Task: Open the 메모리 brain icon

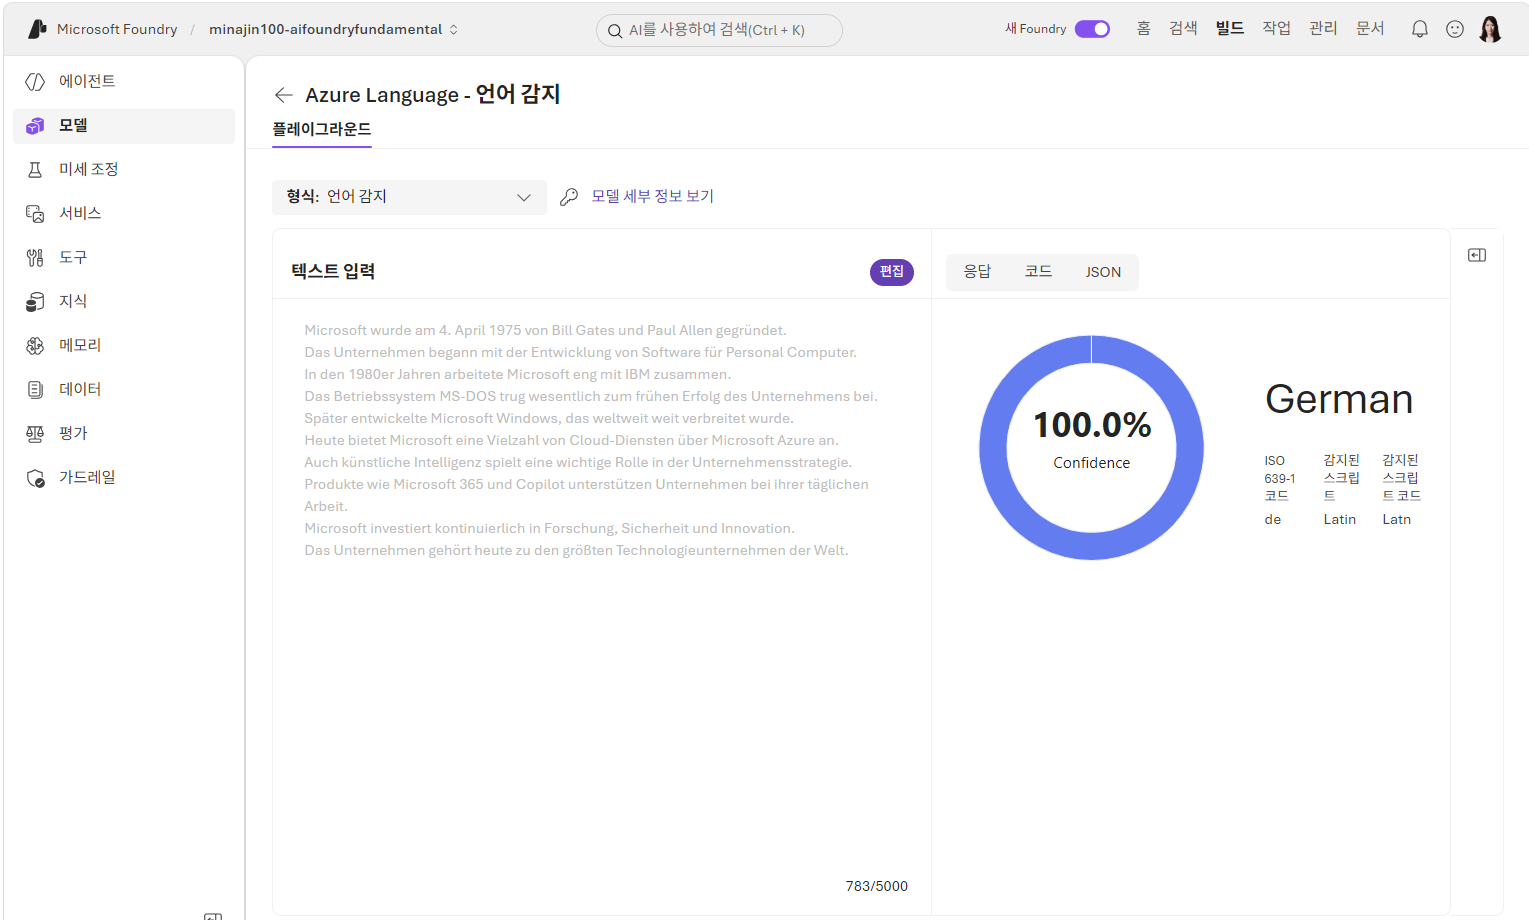Action: tap(35, 346)
